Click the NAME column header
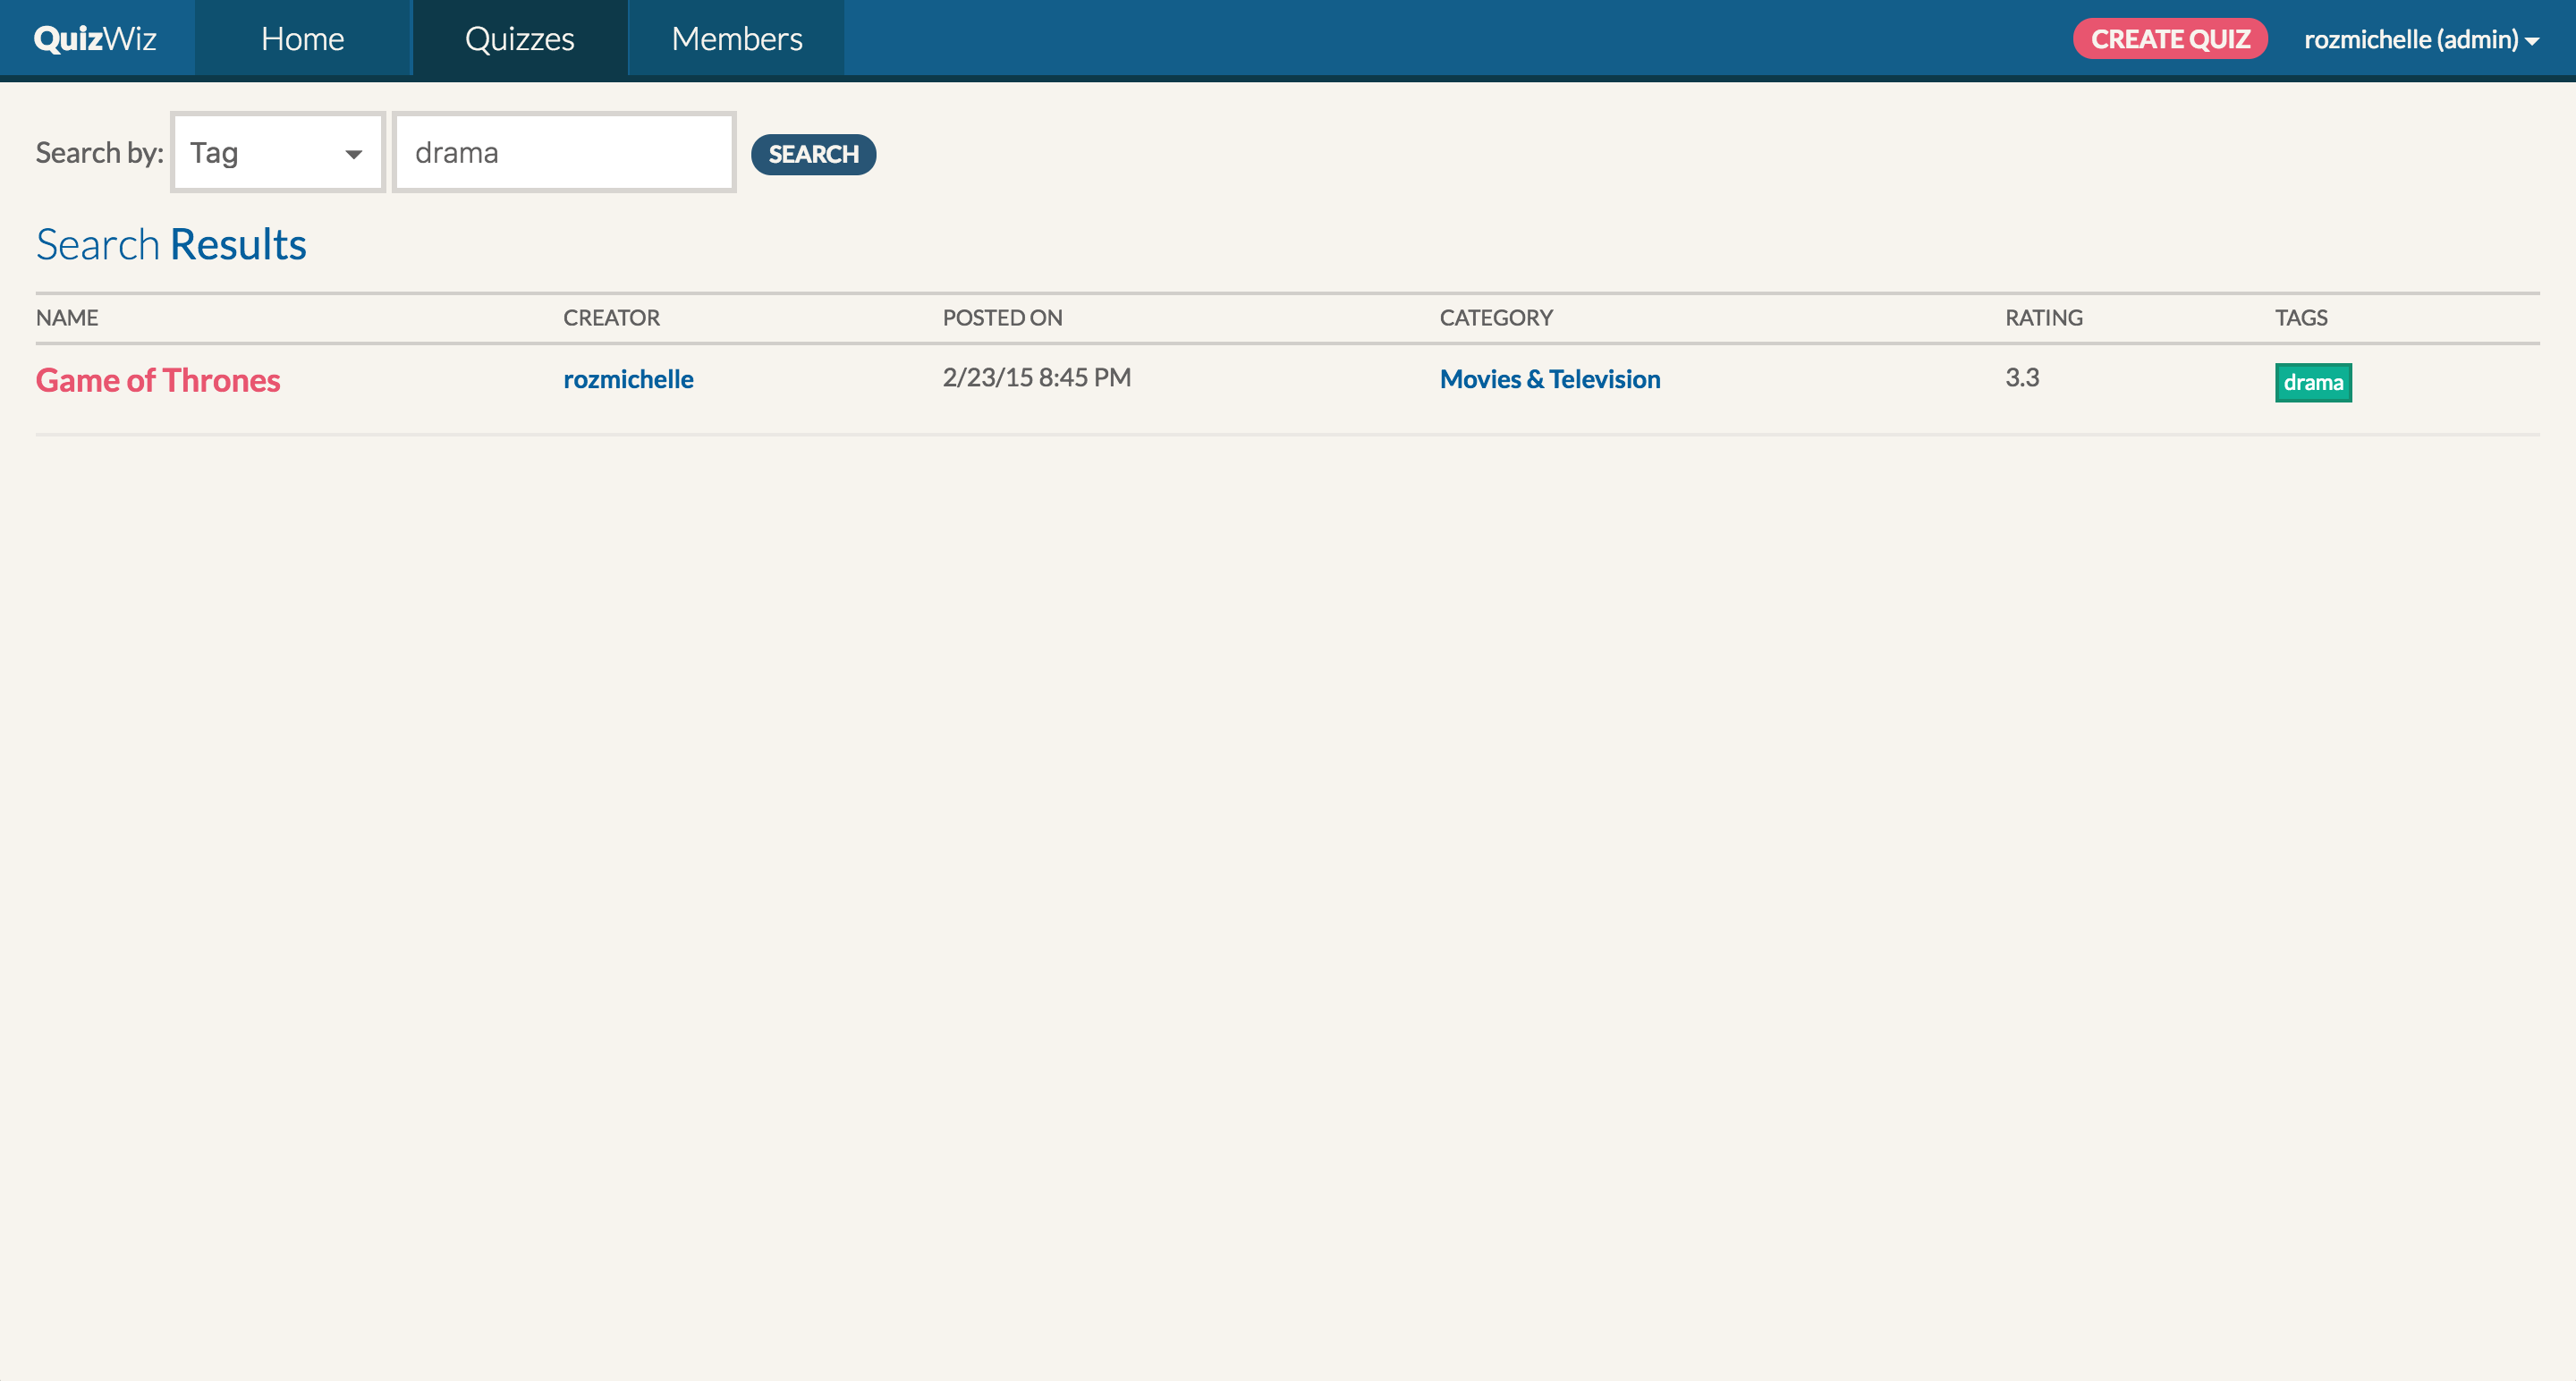The width and height of the screenshot is (2576, 1381). coord(67,318)
